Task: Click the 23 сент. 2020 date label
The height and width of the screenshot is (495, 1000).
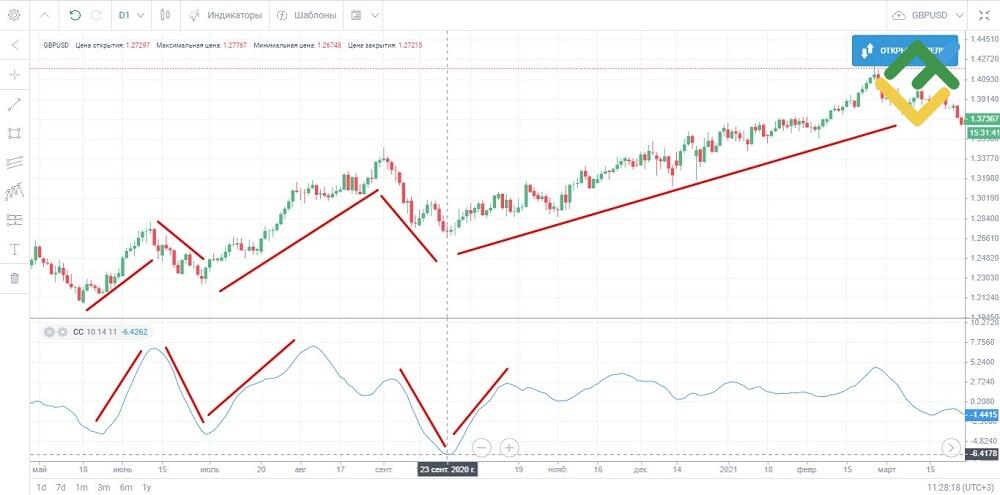Action: [447, 469]
